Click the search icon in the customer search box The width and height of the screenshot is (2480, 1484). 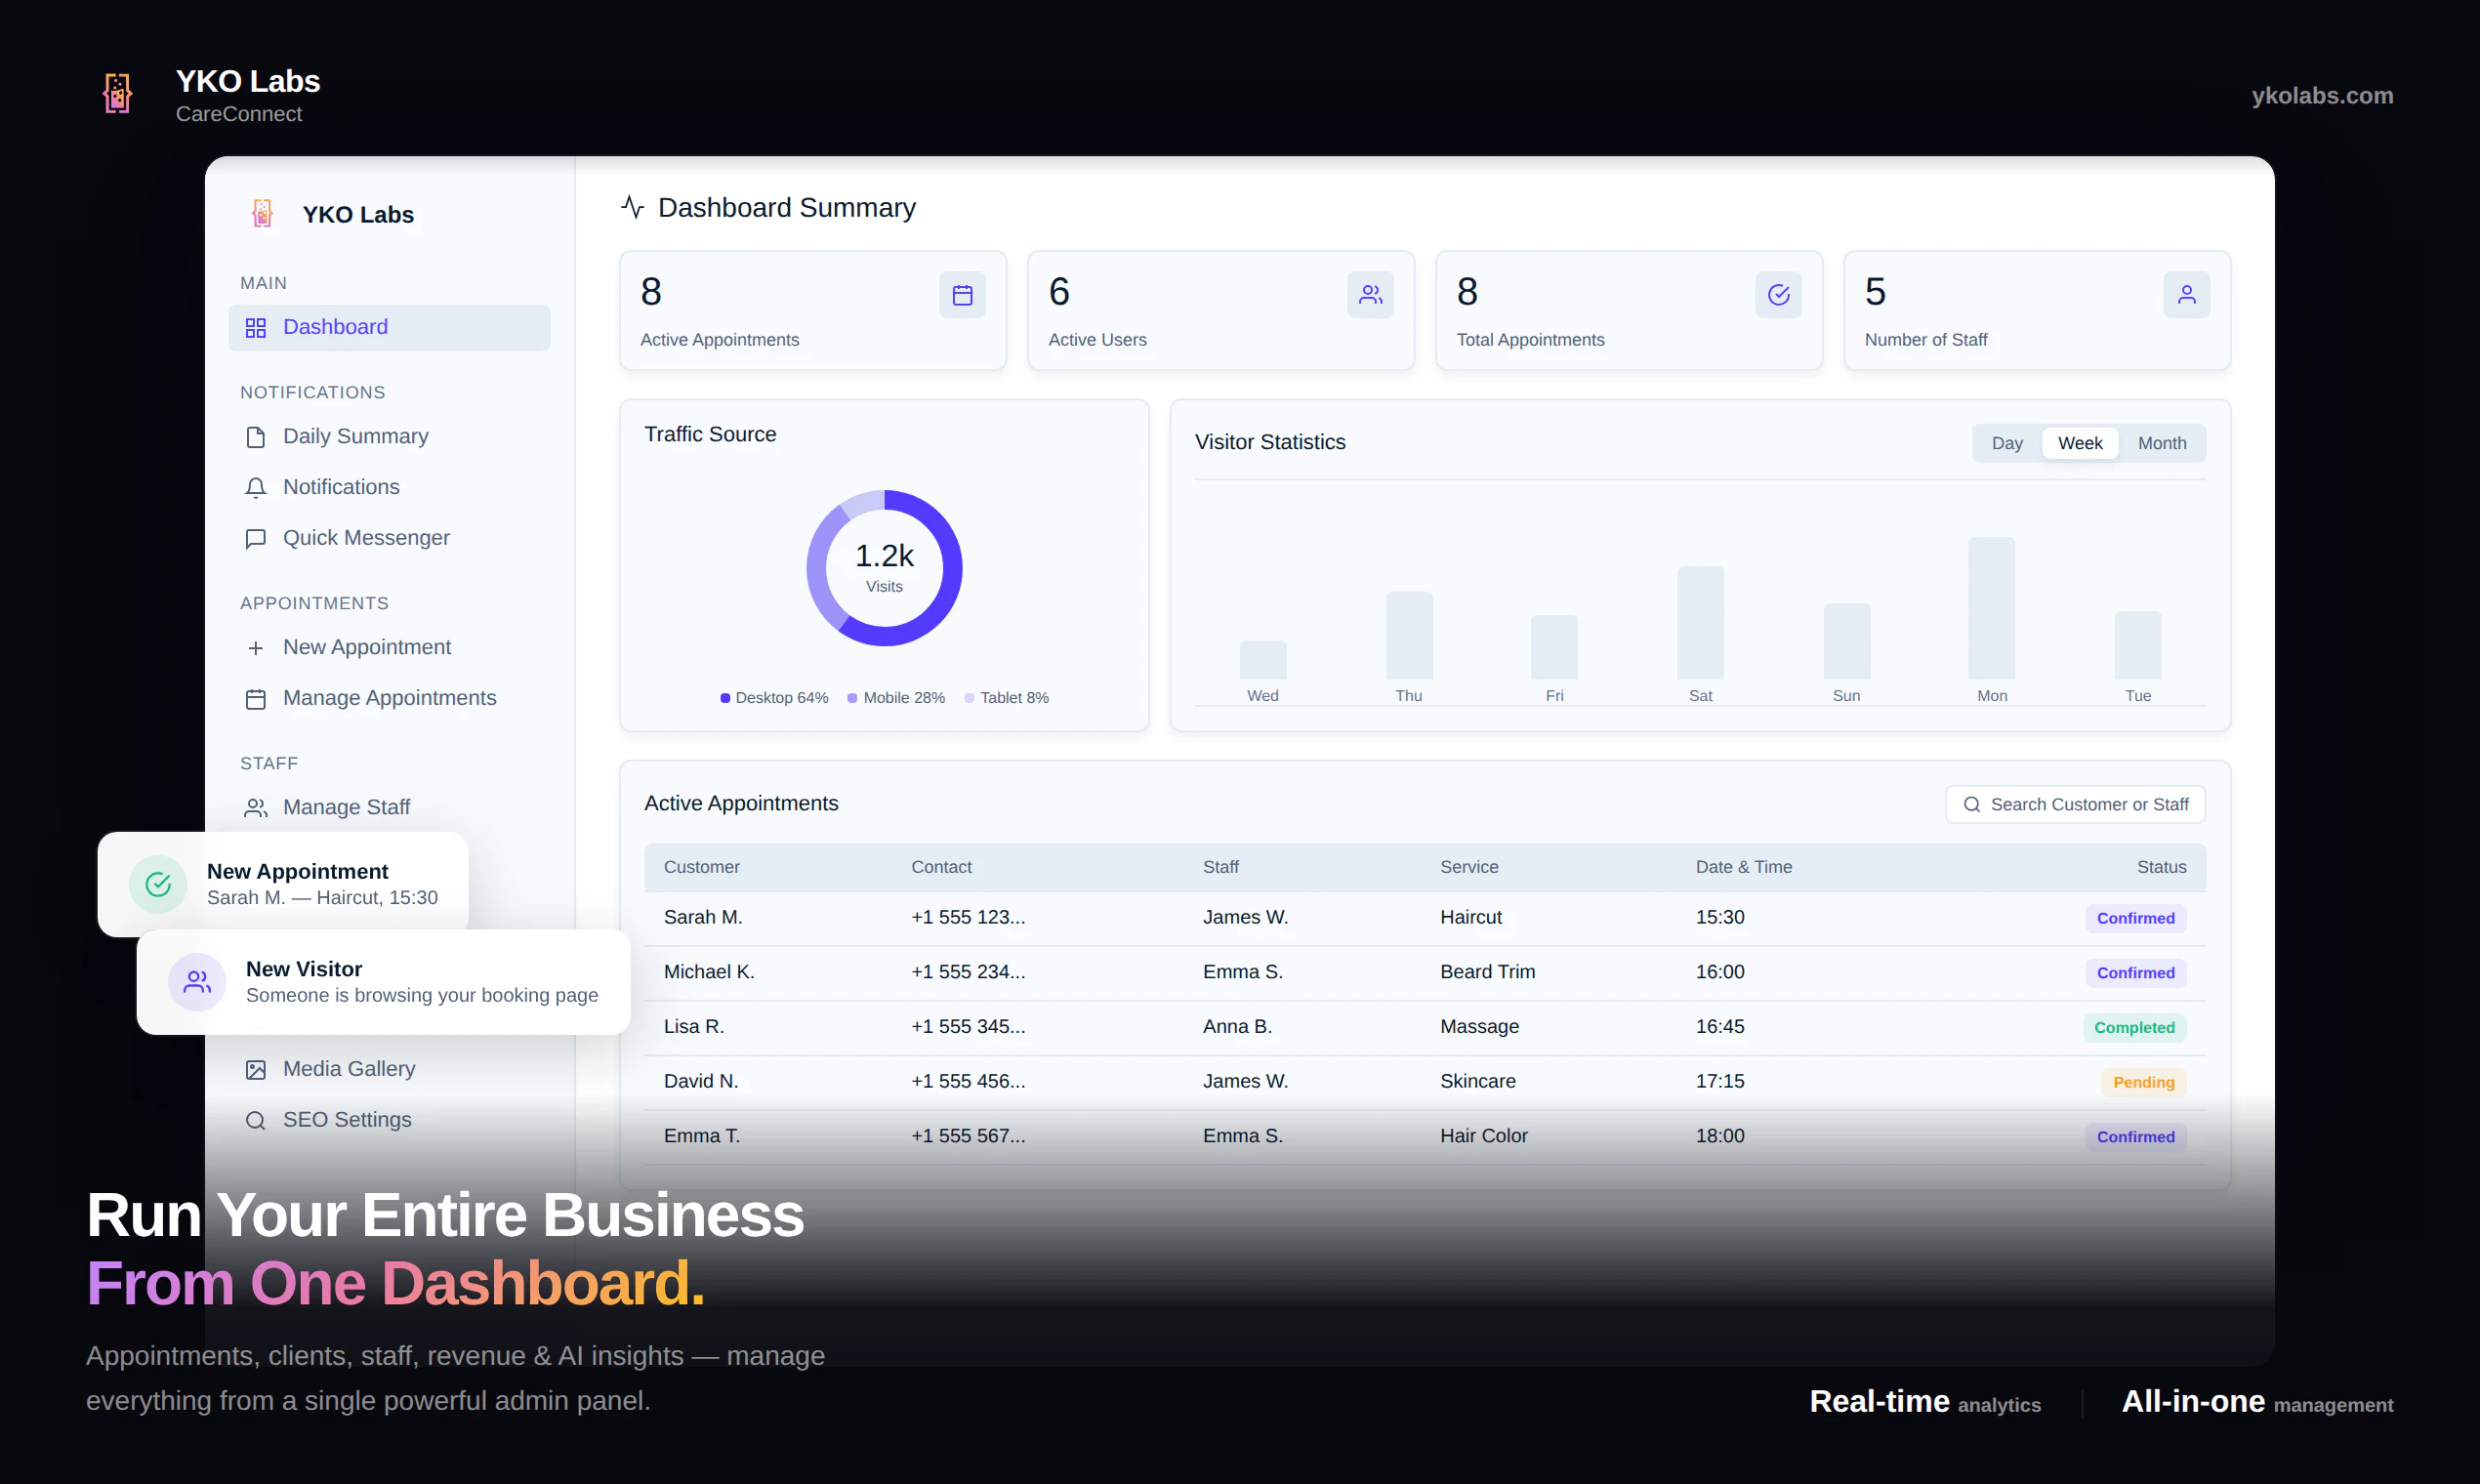[1971, 805]
